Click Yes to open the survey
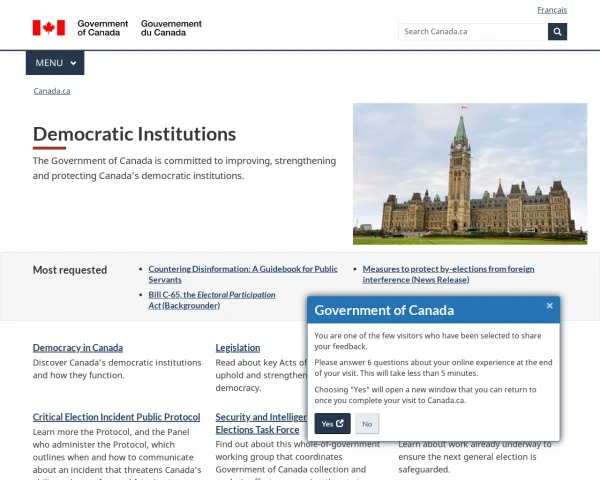This screenshot has width=600, height=480. [x=332, y=423]
